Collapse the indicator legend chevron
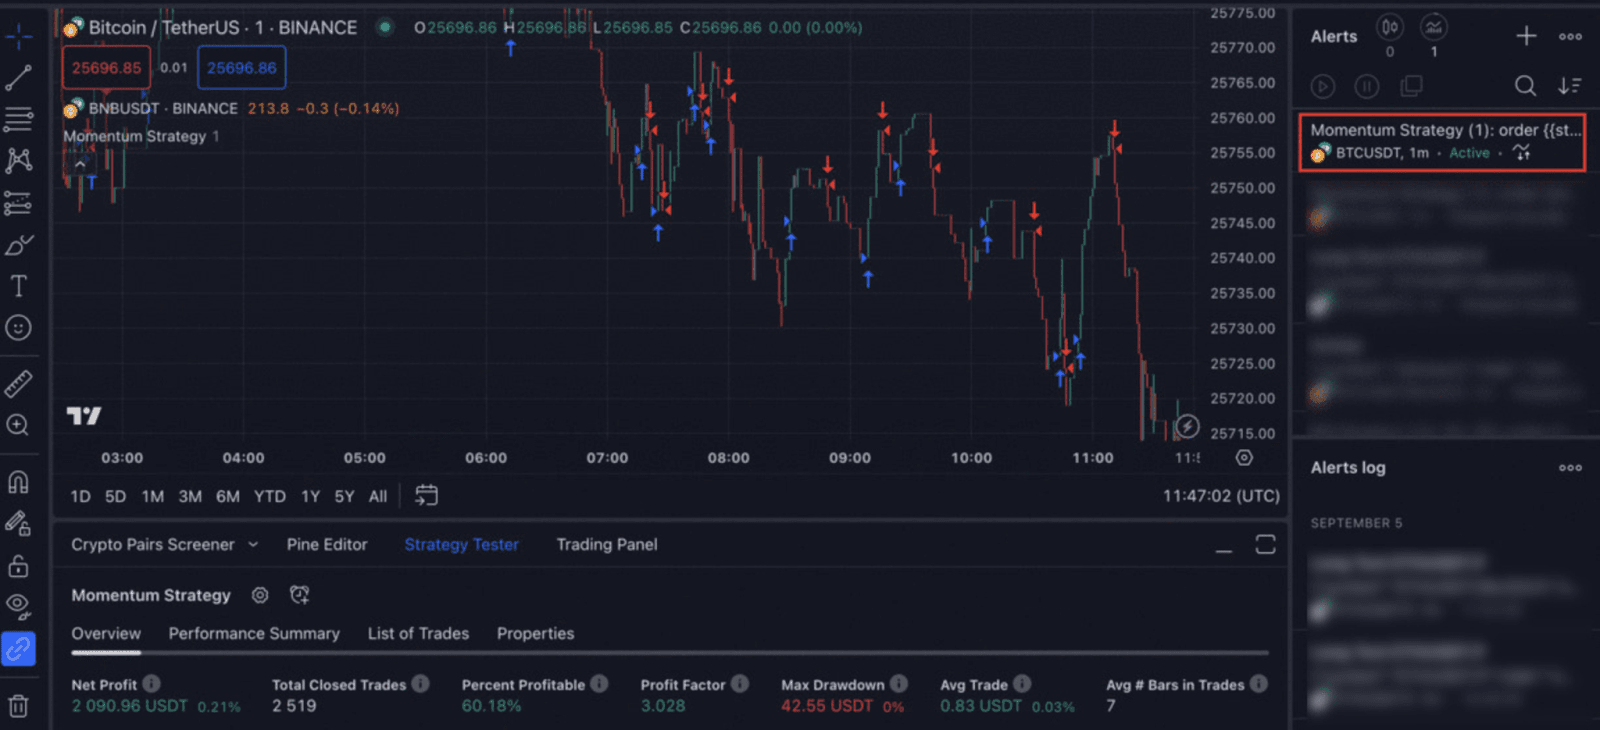This screenshot has height=730, width=1600. tap(80, 164)
